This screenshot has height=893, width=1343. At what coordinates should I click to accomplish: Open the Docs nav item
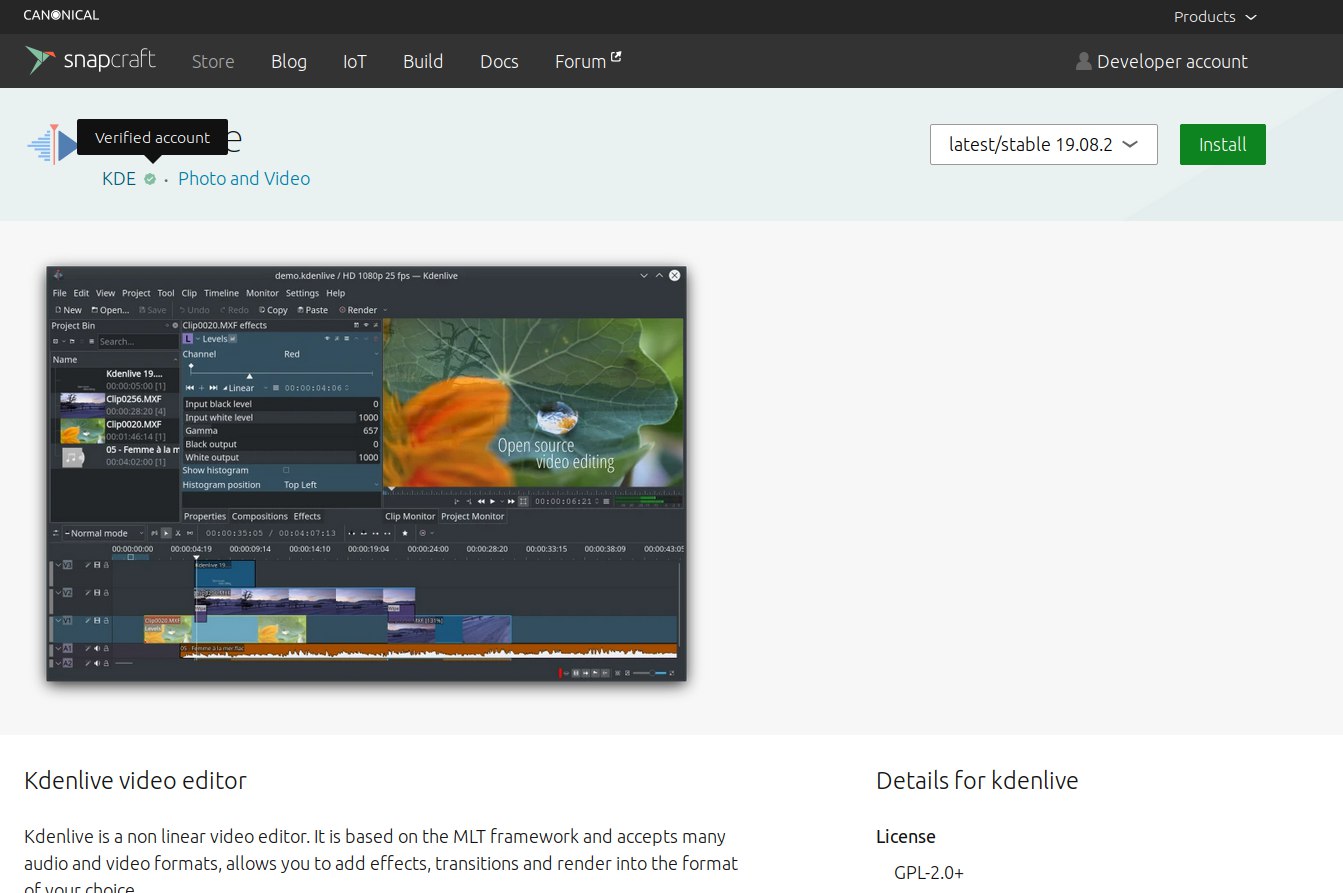click(499, 61)
